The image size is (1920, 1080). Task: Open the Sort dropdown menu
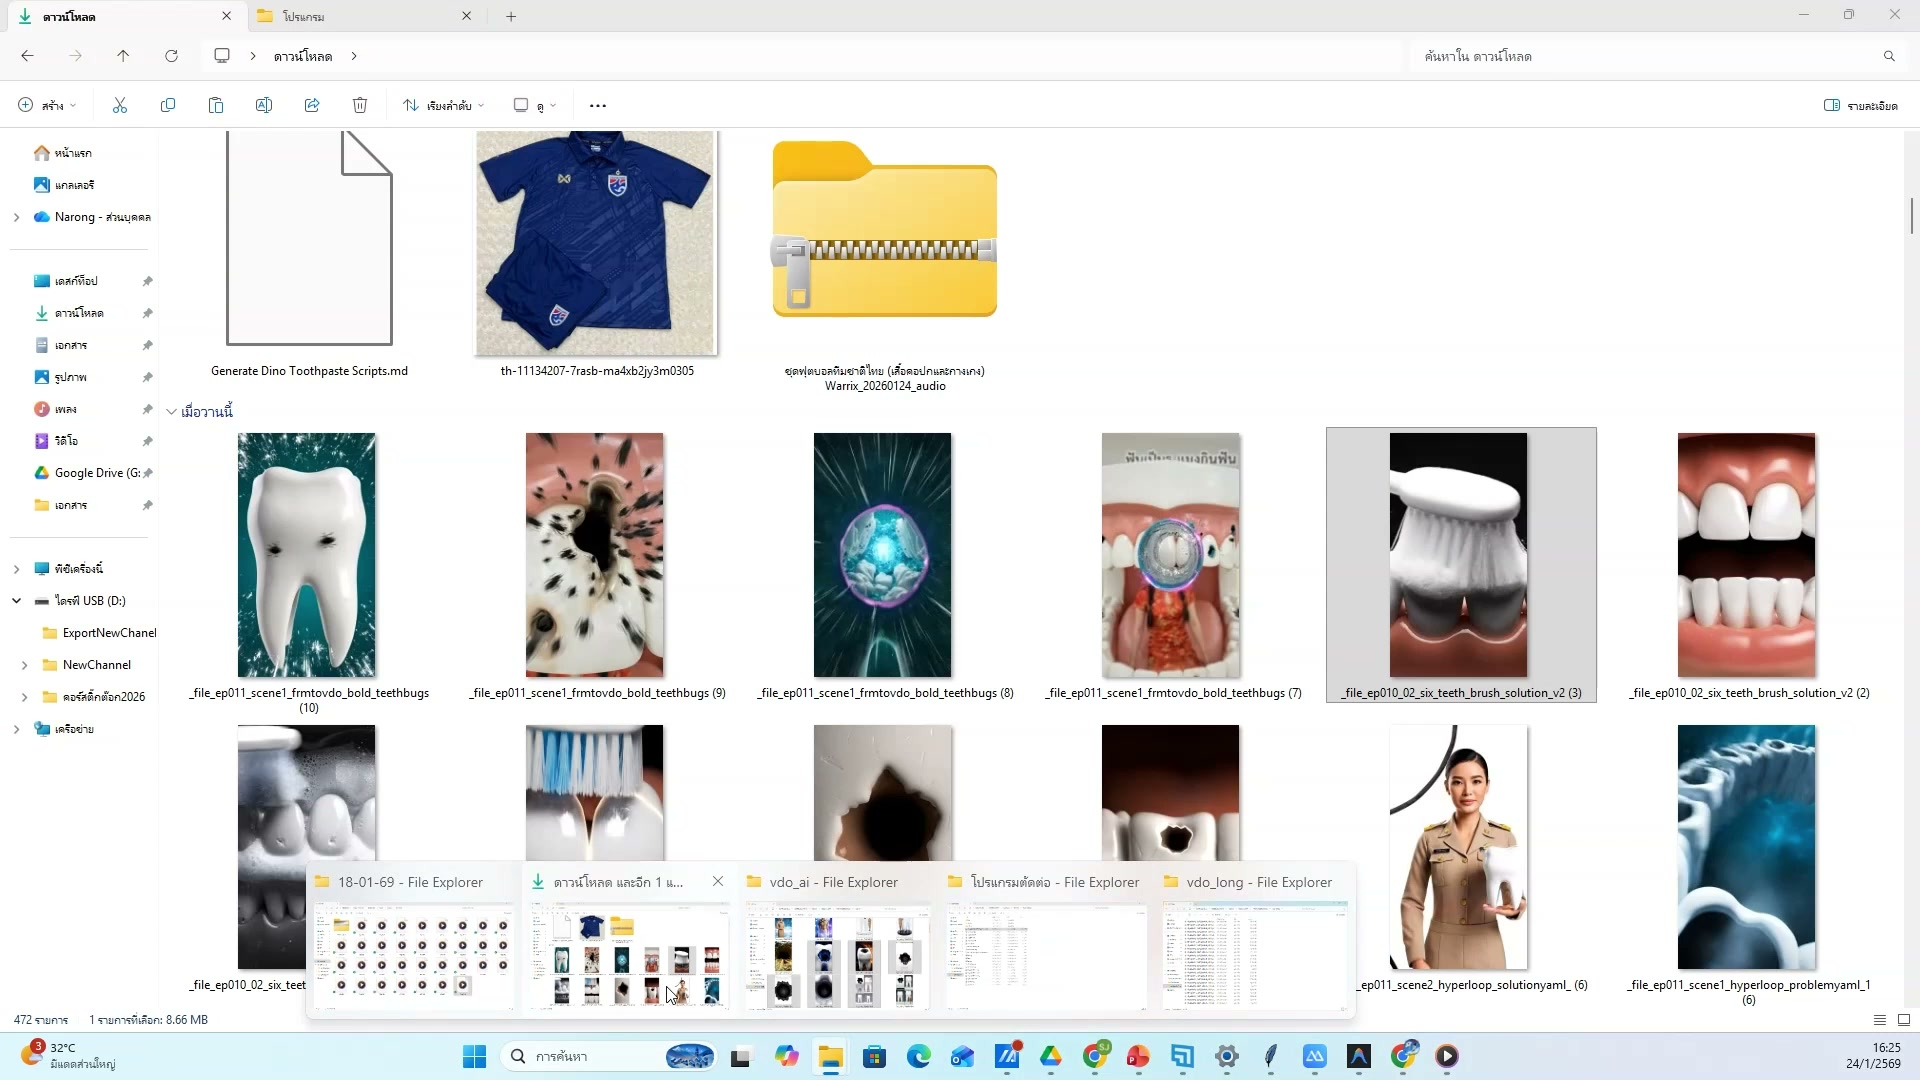click(444, 105)
